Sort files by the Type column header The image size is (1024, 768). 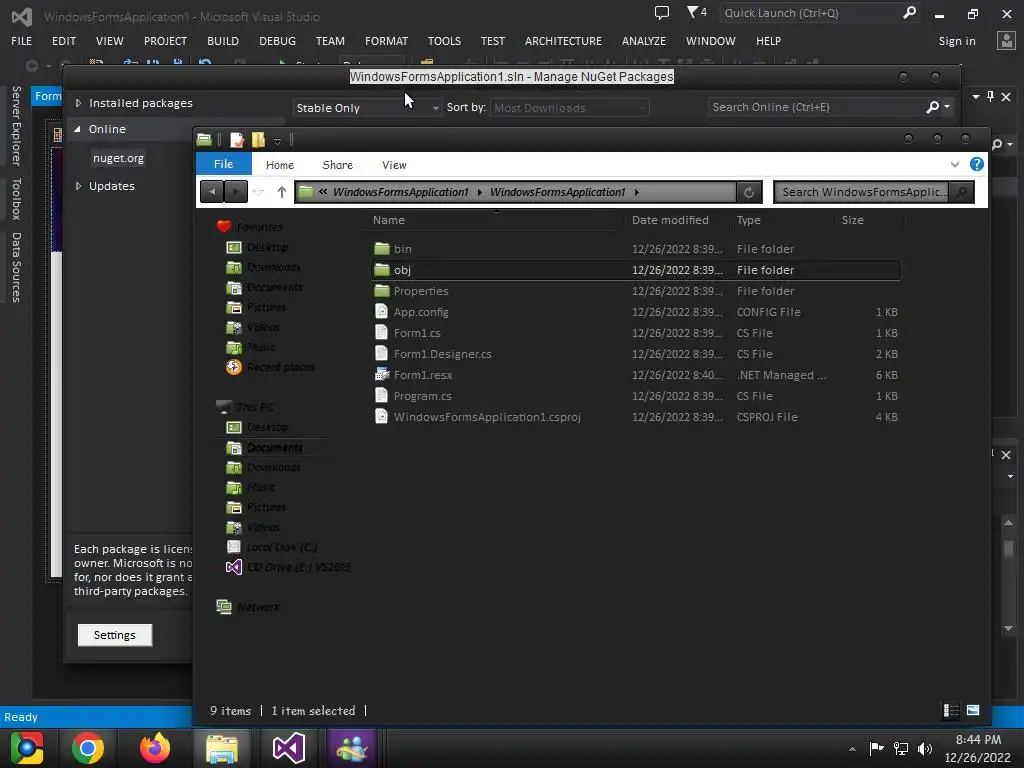coord(748,220)
